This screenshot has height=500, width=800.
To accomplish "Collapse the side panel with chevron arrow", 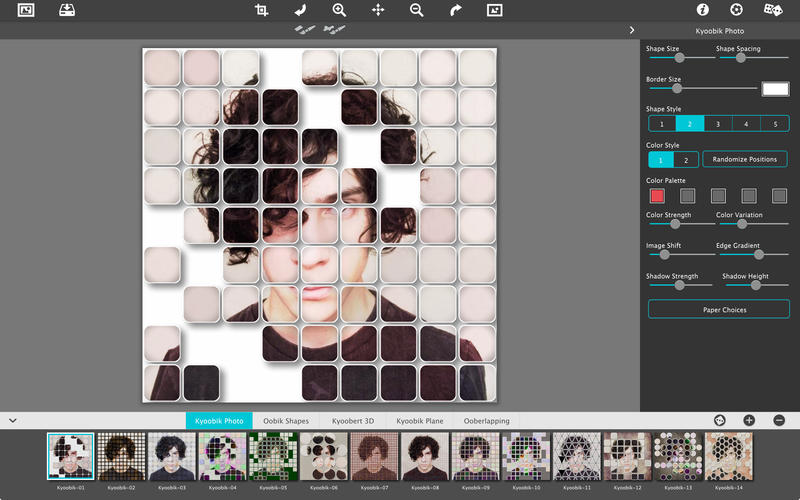I will click(632, 30).
